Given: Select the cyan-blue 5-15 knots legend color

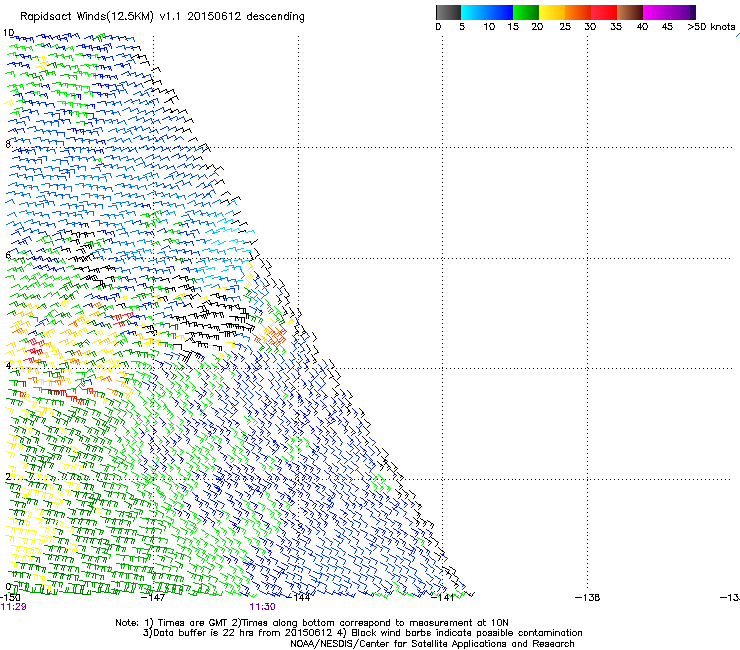Looking at the screenshot, I should [x=487, y=12].
